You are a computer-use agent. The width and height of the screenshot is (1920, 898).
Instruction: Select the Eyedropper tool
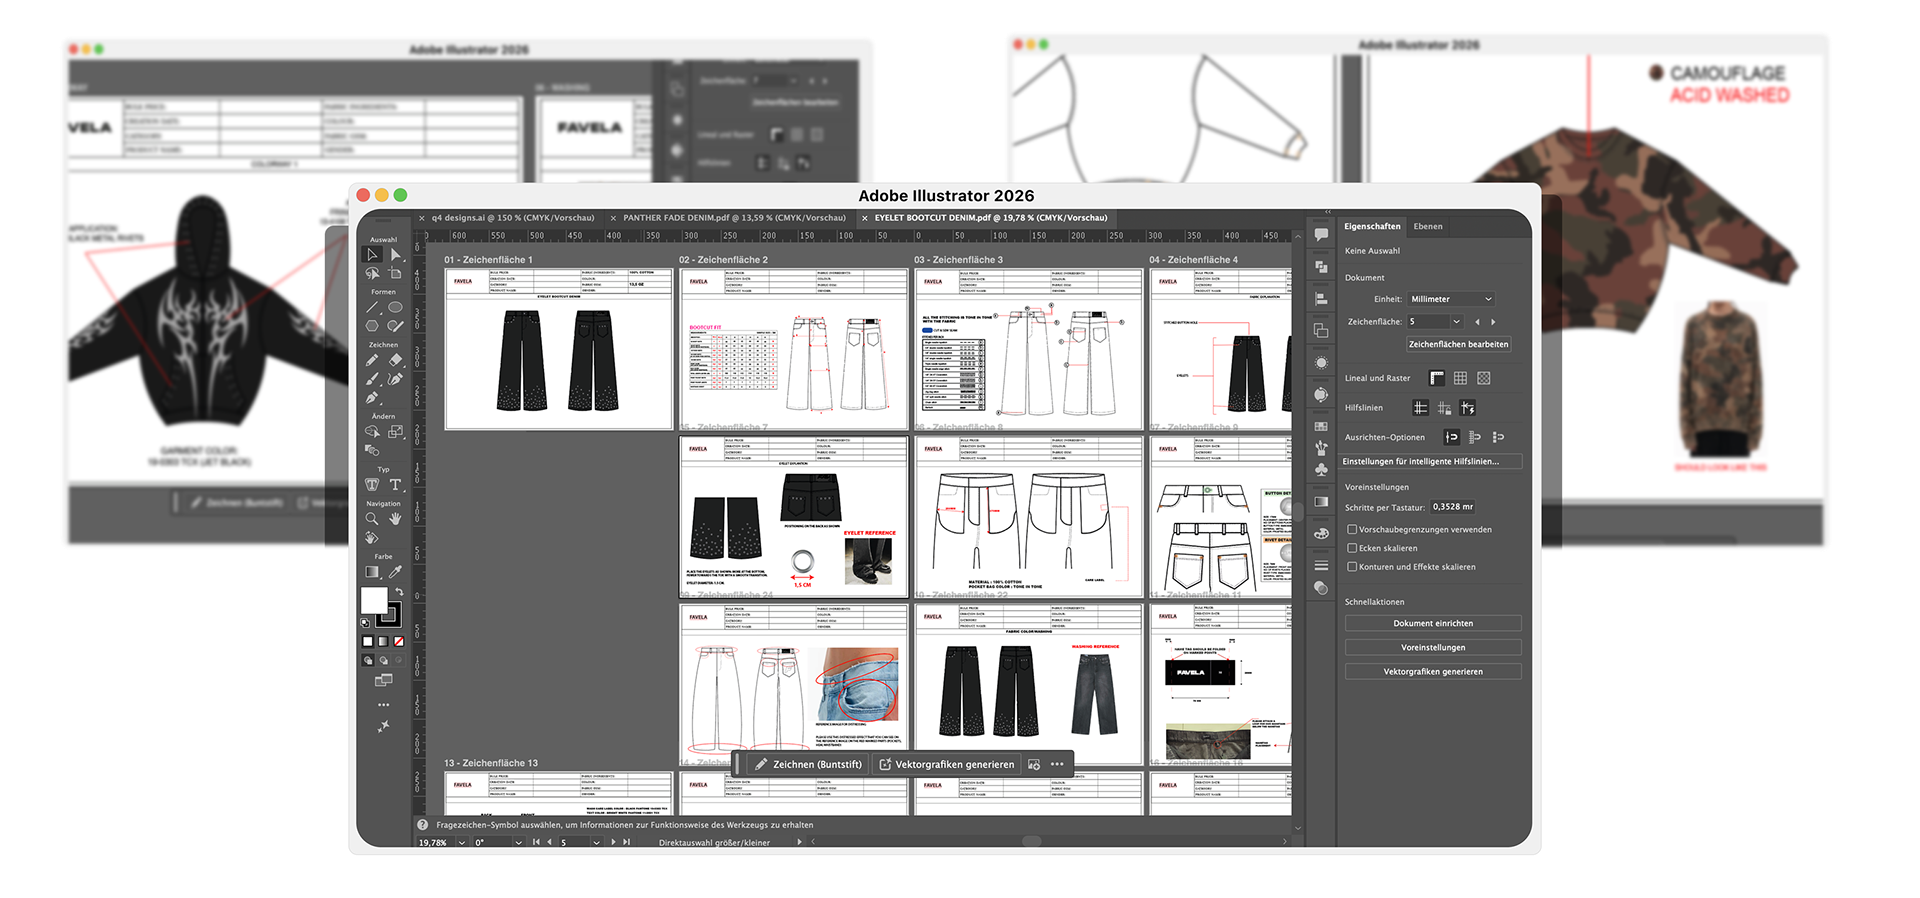point(395,572)
